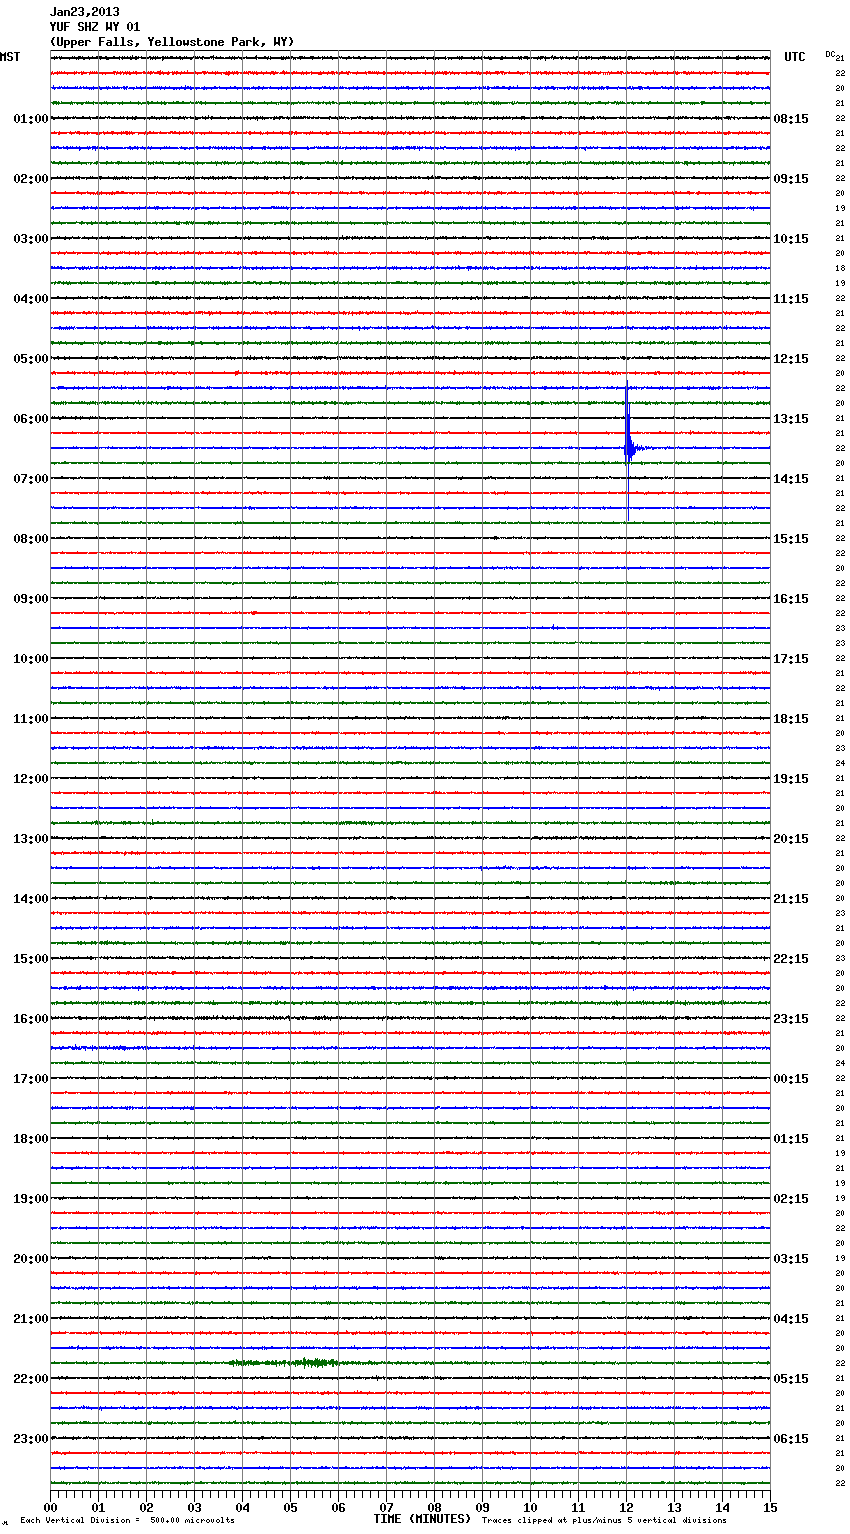
Task: Select the 10:00 MST time label
Action: pyautogui.click(x=31, y=659)
